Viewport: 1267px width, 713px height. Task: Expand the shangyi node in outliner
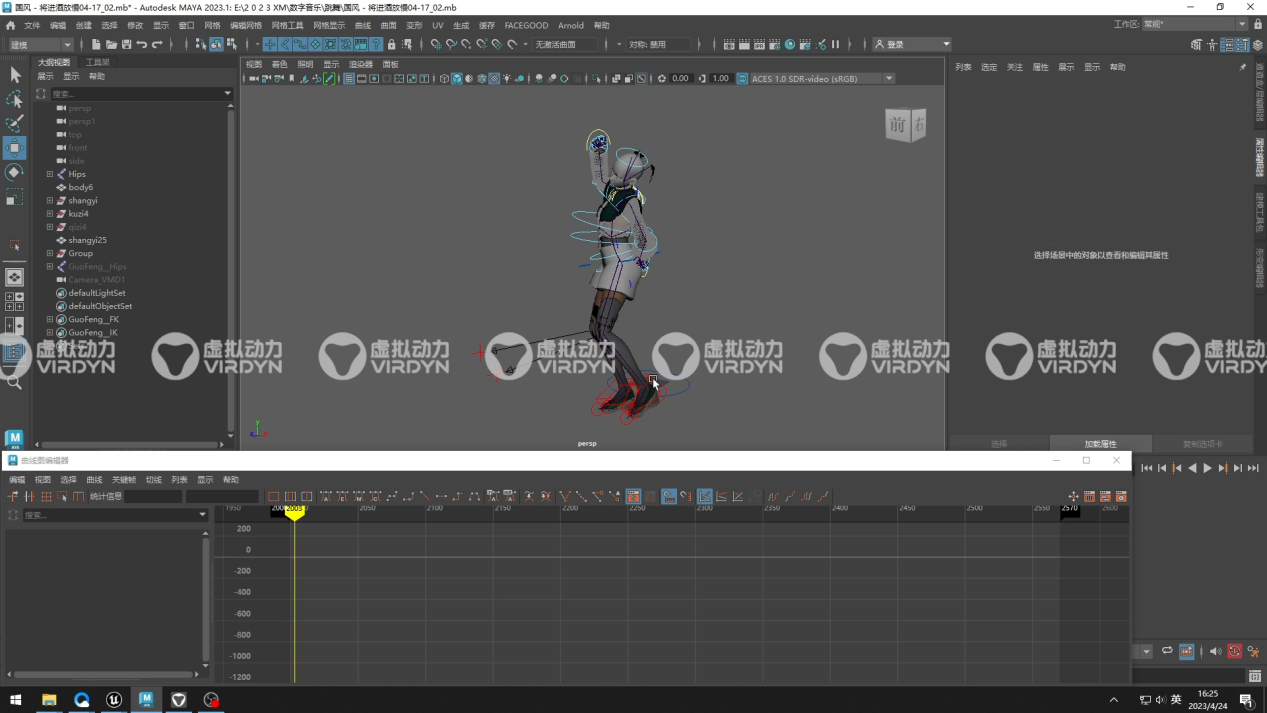pyautogui.click(x=50, y=200)
